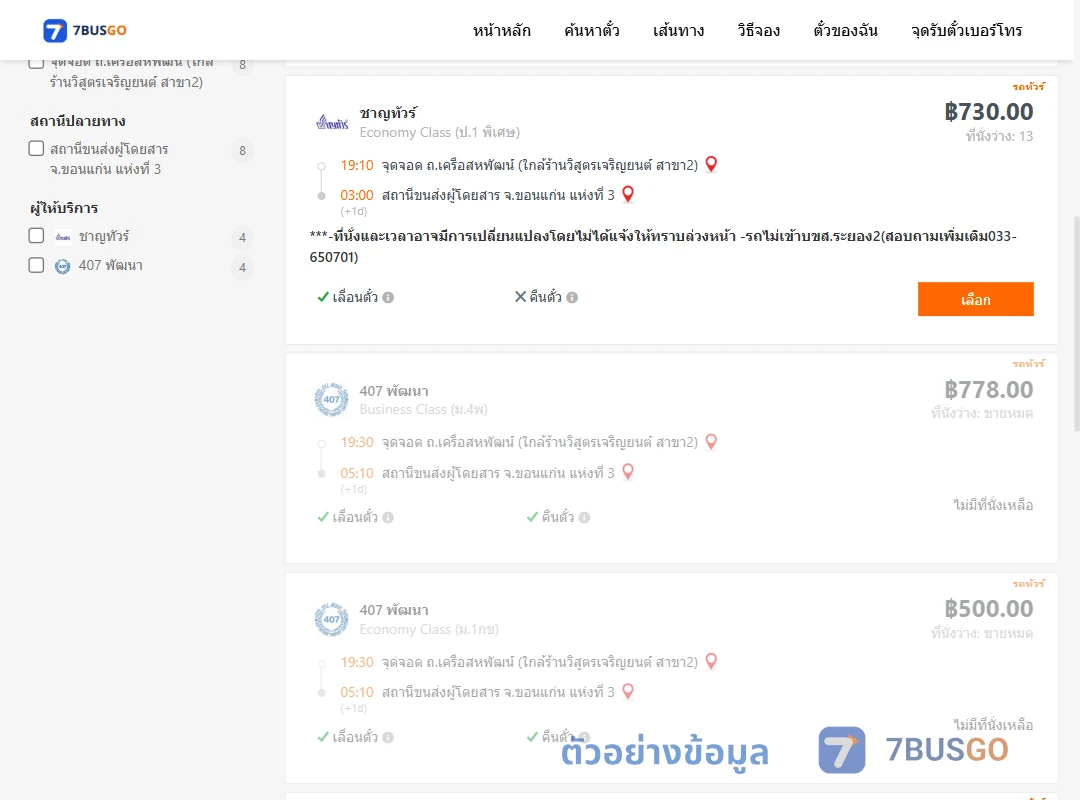This screenshot has width=1080, height=800.
Task: Open departure map pin in the ฿500.00 card
Action: [712, 661]
